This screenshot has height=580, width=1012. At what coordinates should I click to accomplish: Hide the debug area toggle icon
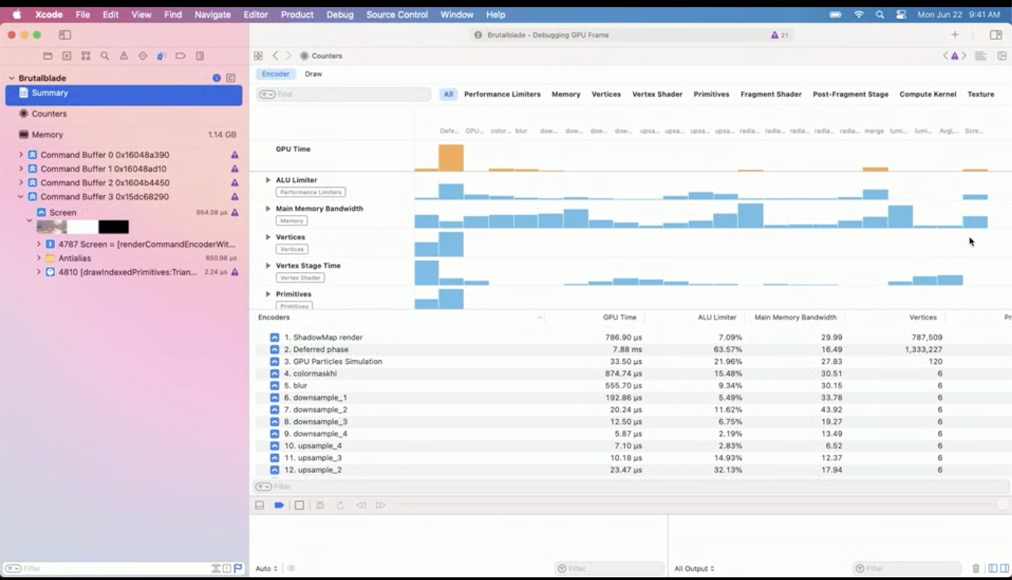click(x=259, y=505)
